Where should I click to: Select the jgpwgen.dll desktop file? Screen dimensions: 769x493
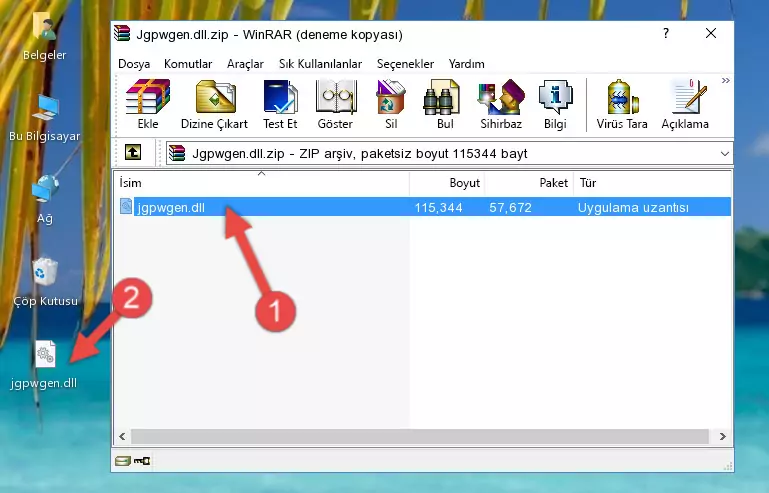(x=44, y=365)
